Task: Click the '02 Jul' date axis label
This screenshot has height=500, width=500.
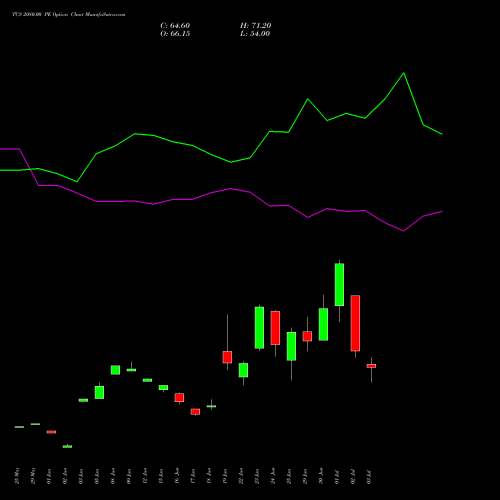Action: [353, 477]
